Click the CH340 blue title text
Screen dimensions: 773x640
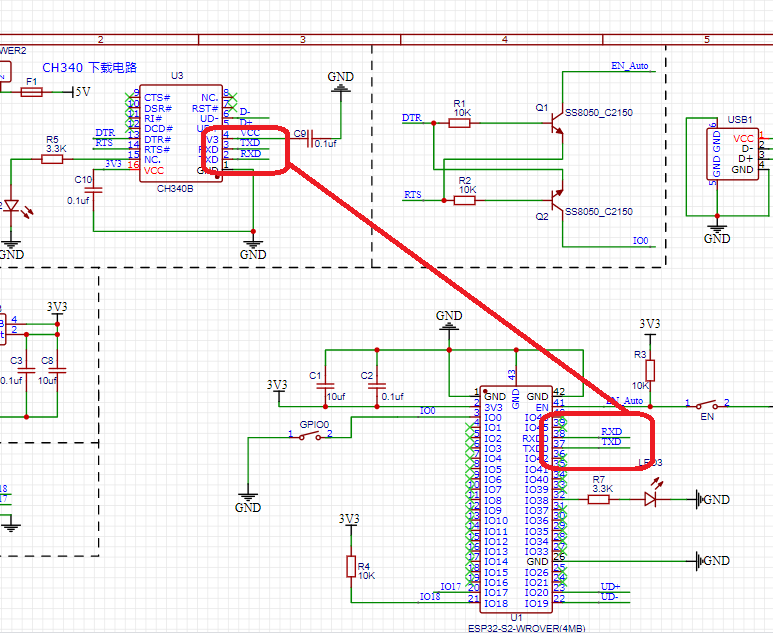point(89,68)
